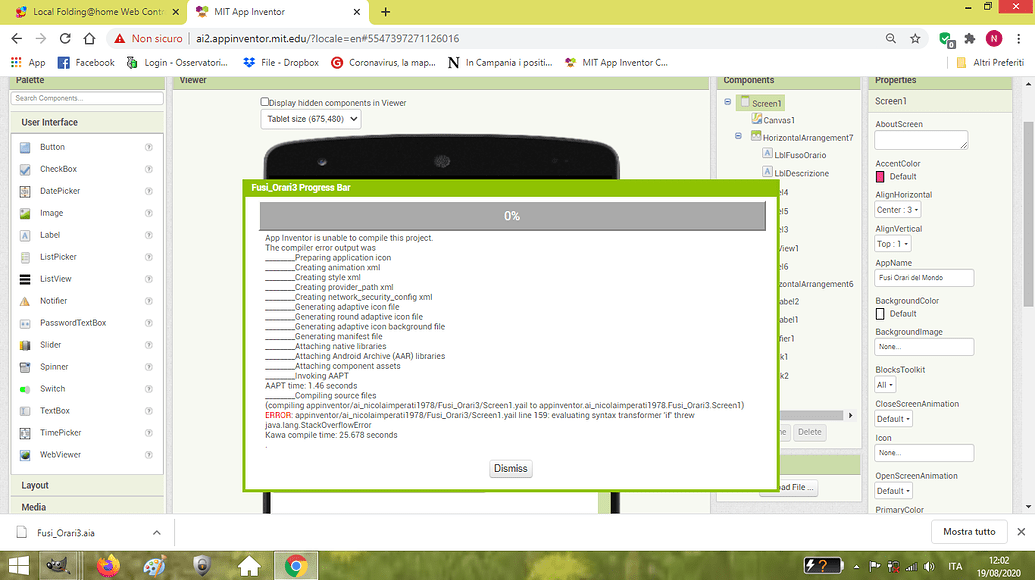Image resolution: width=1035 pixels, height=580 pixels.
Task: Focus the Search Components box
Action: click(x=86, y=98)
